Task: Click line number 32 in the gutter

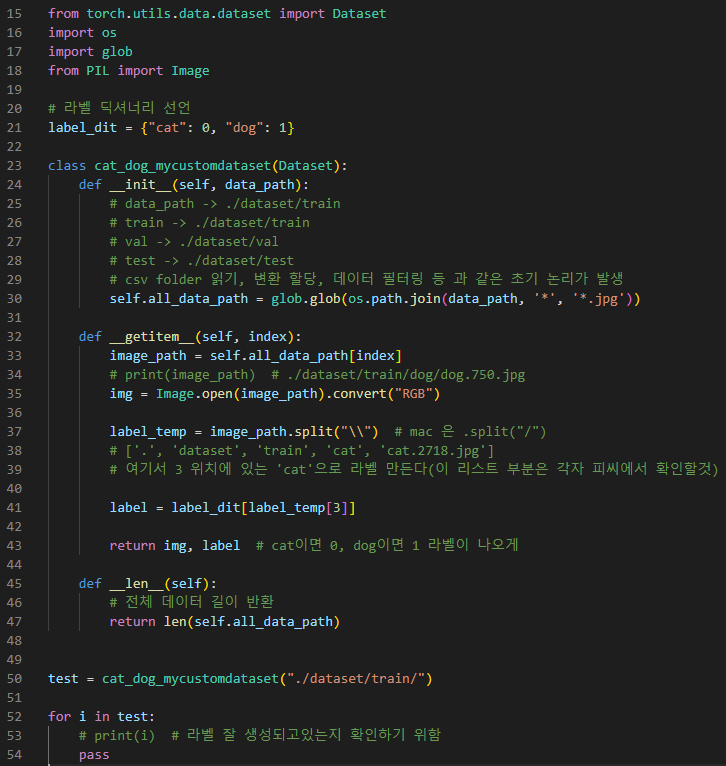Action: click(x=14, y=337)
